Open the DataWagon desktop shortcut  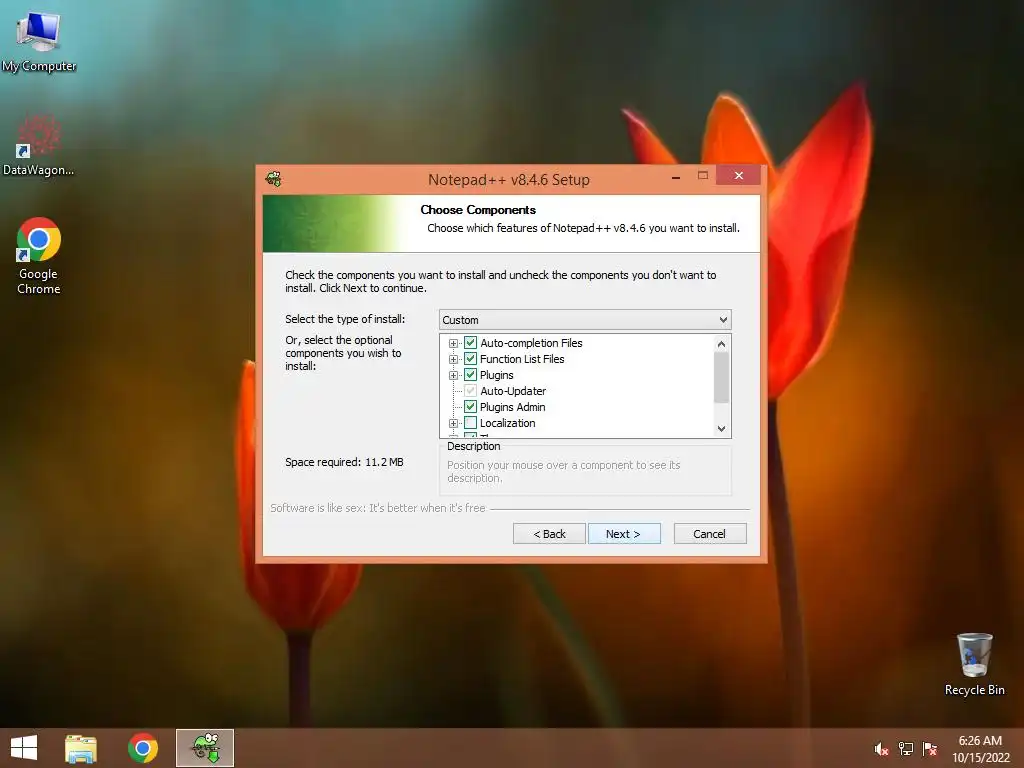point(39,146)
